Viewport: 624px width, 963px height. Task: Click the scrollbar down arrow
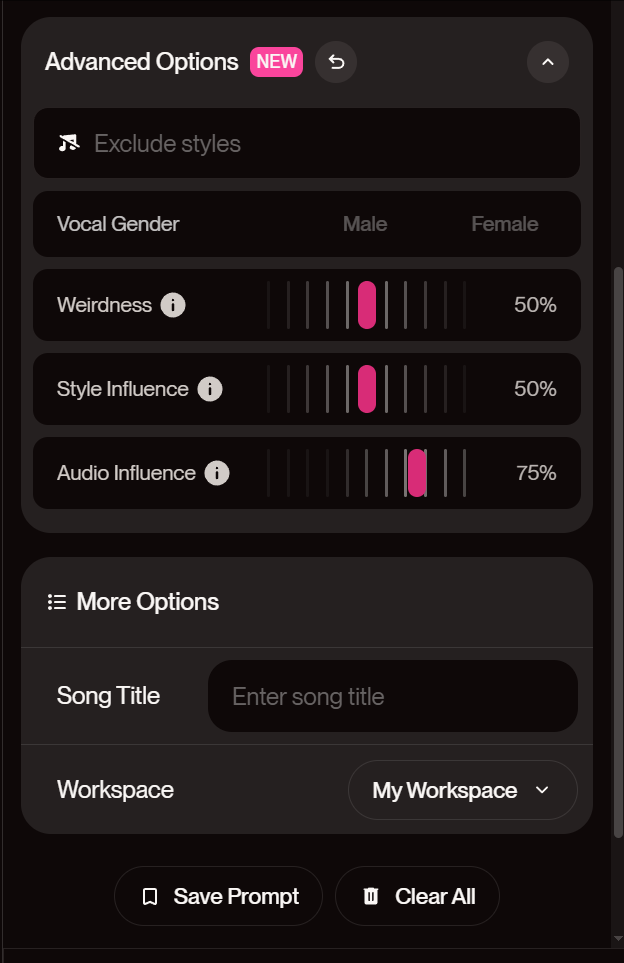(x=618, y=938)
